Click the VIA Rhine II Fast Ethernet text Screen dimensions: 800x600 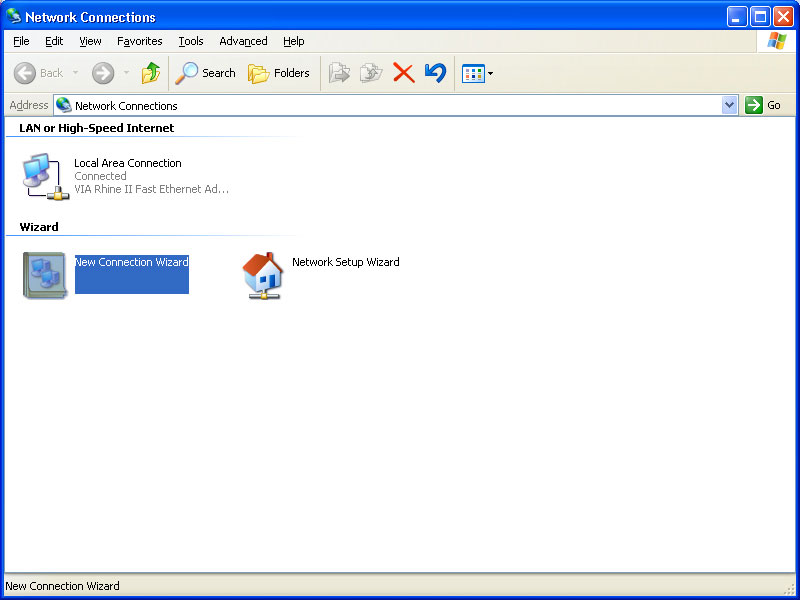click(152, 189)
